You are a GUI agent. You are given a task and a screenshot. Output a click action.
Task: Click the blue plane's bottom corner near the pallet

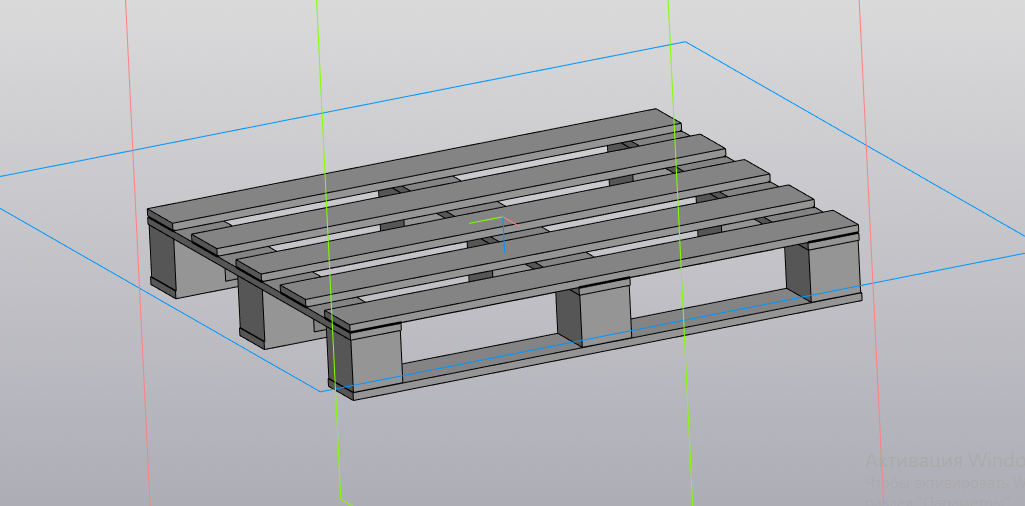[321, 391]
